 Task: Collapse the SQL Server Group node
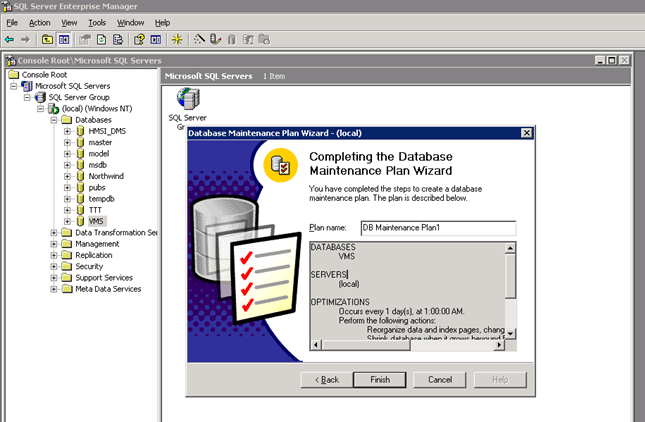(27, 97)
